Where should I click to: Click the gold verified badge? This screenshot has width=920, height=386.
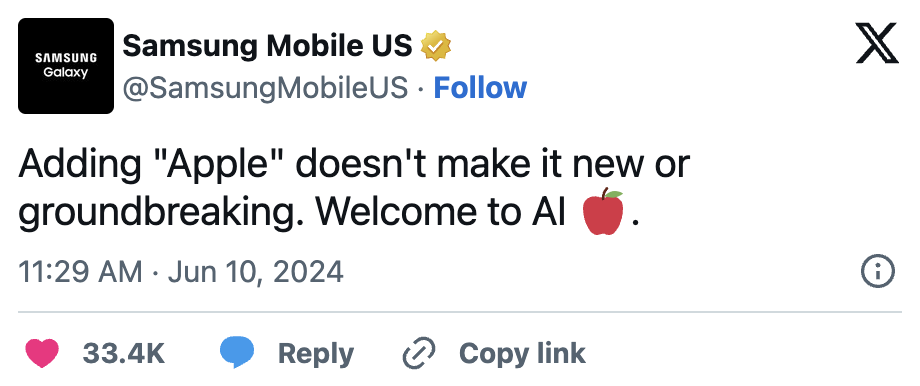[x=436, y=46]
